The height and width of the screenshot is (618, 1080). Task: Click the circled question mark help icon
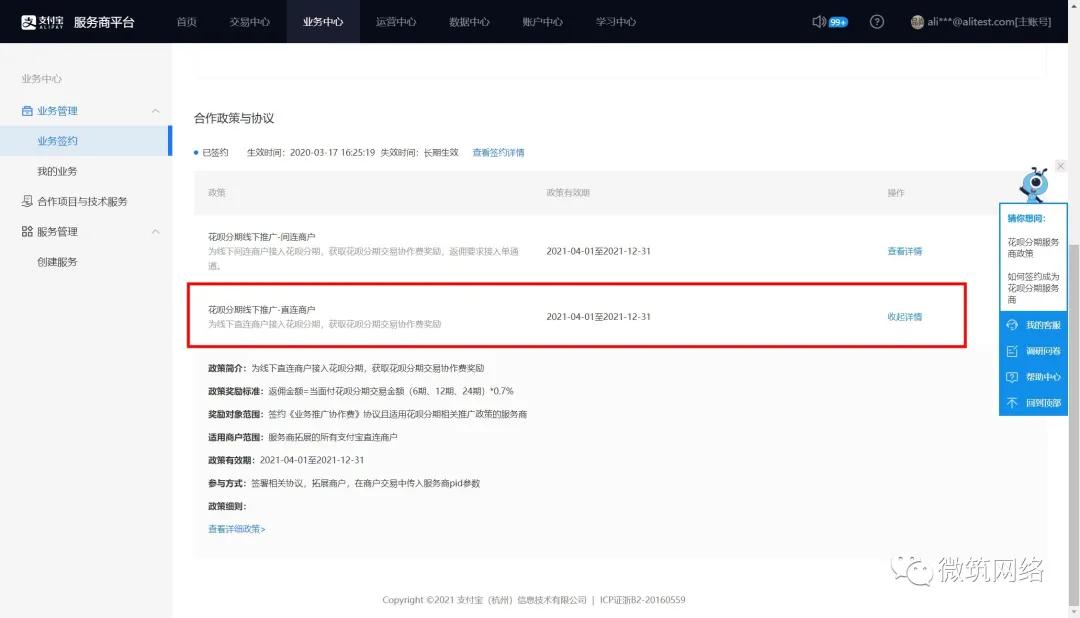[876, 21]
